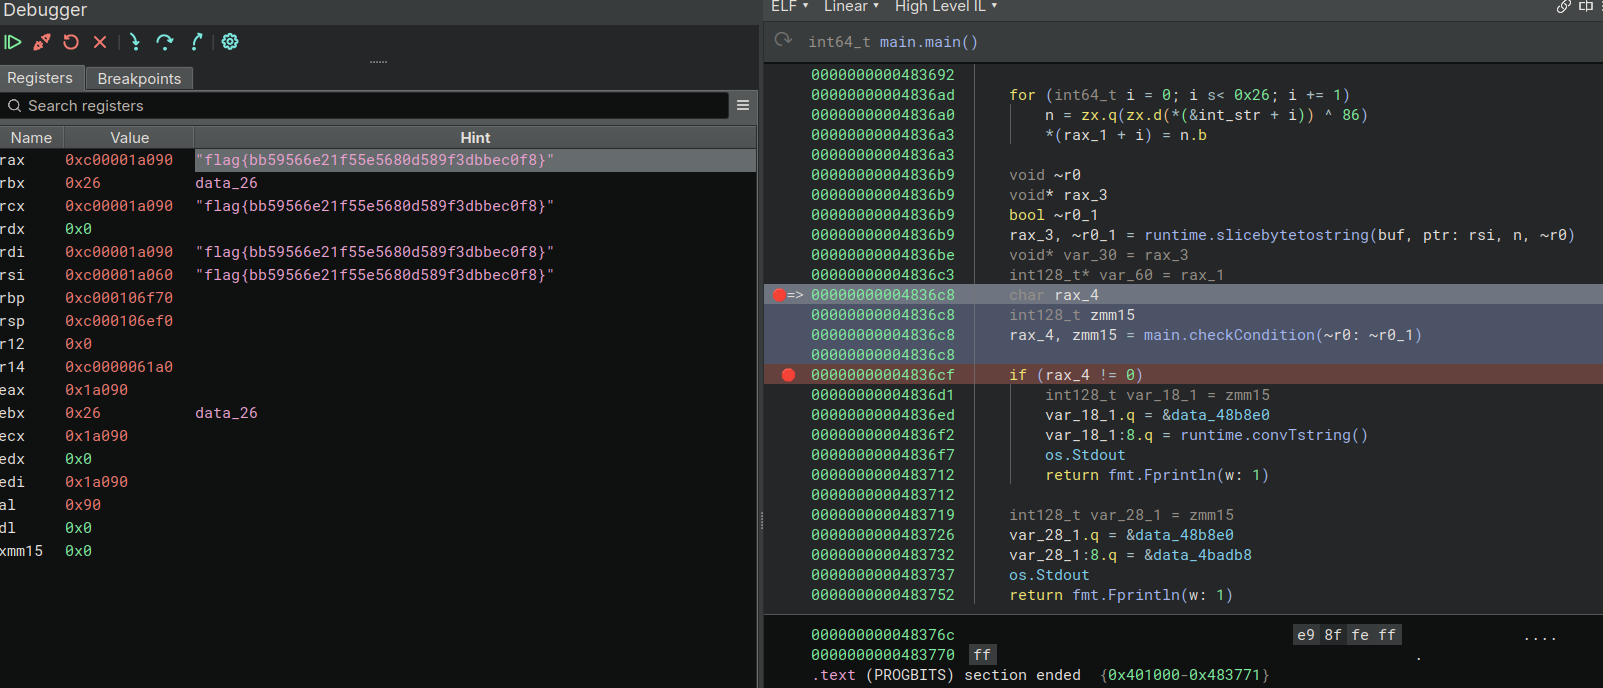Viewport: 1603px width, 688px height.
Task: Click the Step Over icon
Action: point(165,42)
